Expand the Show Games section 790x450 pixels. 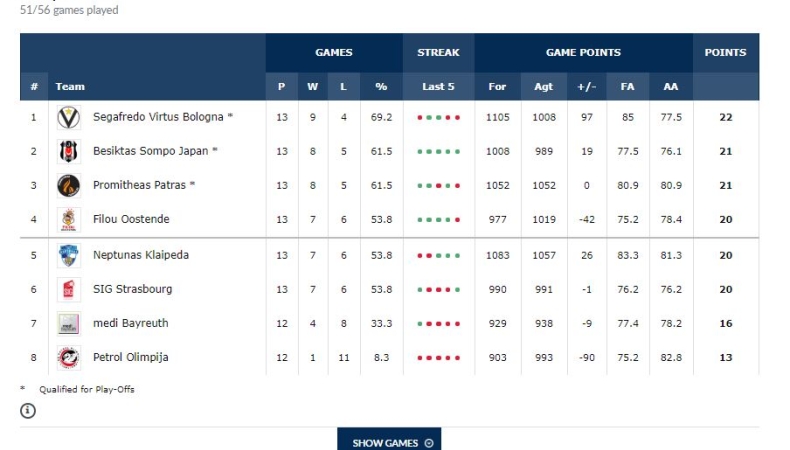389,442
